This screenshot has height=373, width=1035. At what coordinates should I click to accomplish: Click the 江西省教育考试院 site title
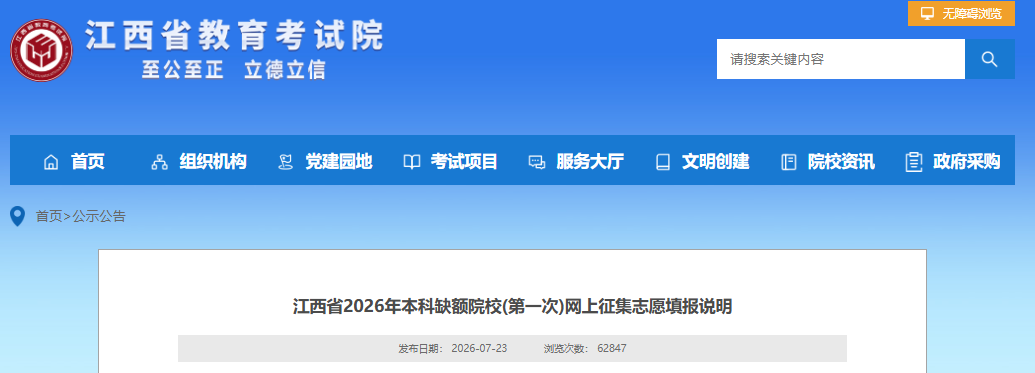pos(234,36)
